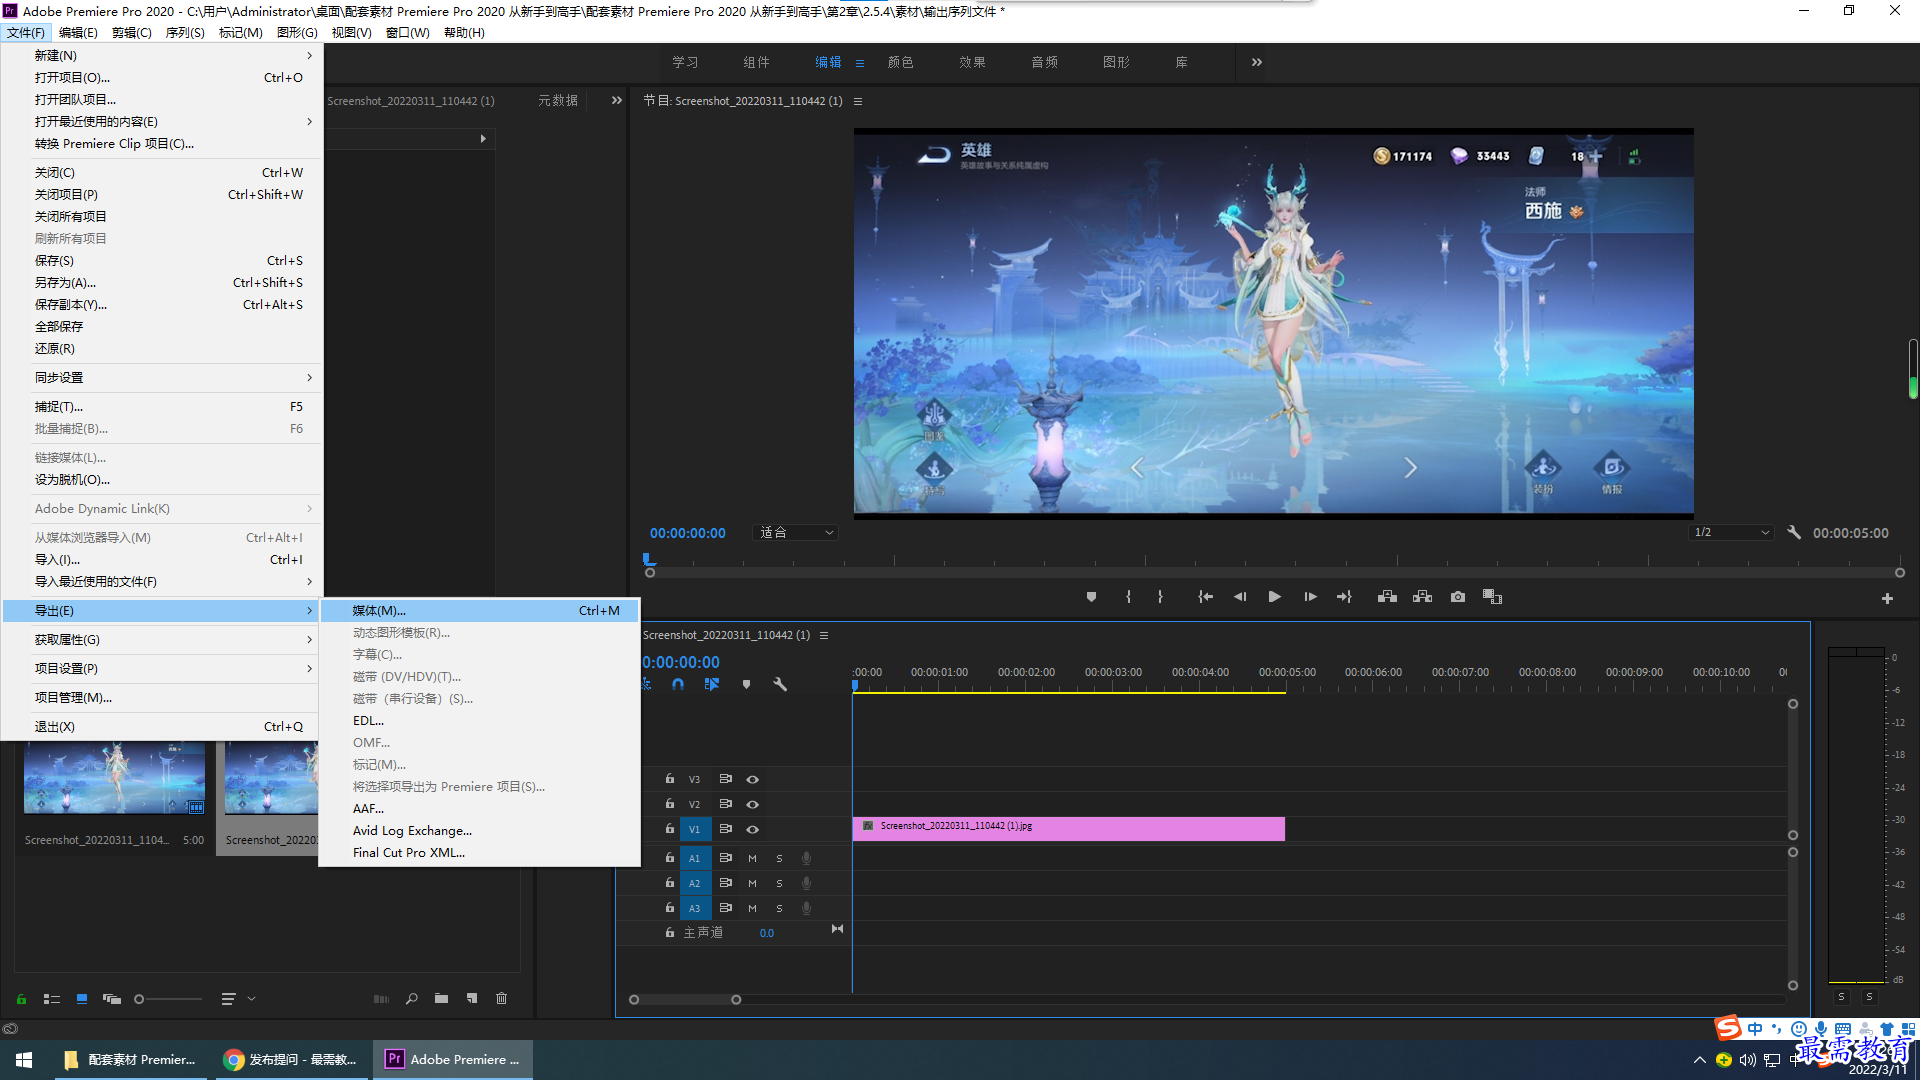Click program monitor timecode 00:00:00:00
1920x1080 pixels.
coord(688,533)
